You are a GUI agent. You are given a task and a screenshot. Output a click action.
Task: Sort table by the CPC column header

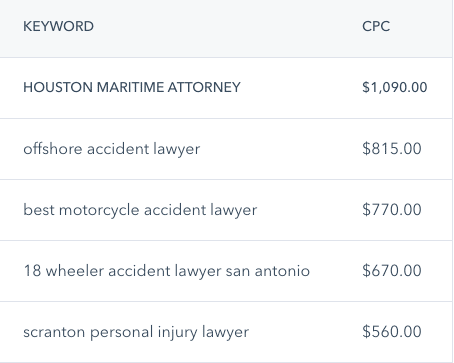coord(376,26)
